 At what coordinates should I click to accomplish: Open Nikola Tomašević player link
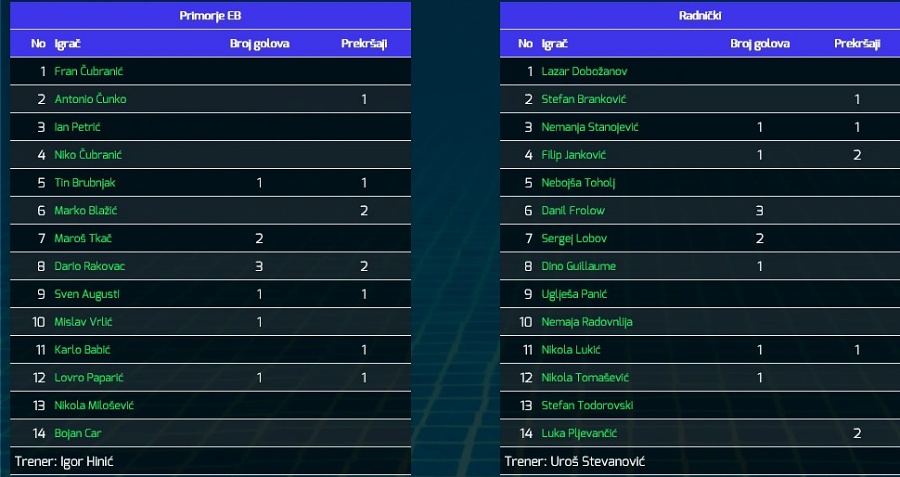click(585, 378)
